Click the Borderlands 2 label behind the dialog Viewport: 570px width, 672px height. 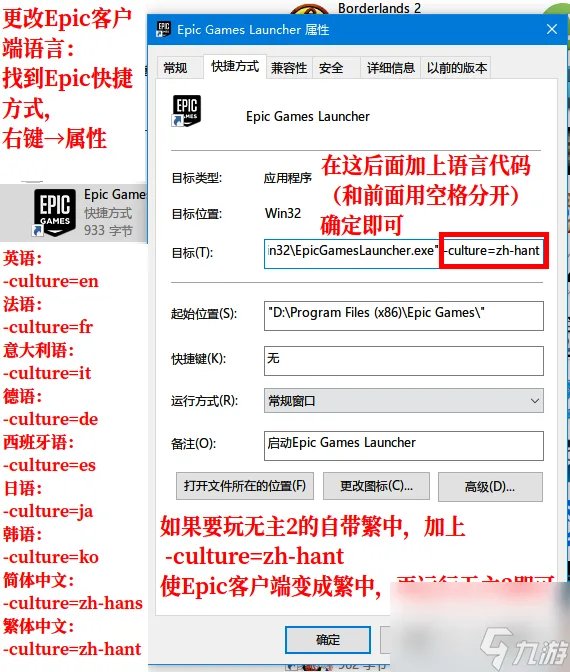pyautogui.click(x=379, y=8)
